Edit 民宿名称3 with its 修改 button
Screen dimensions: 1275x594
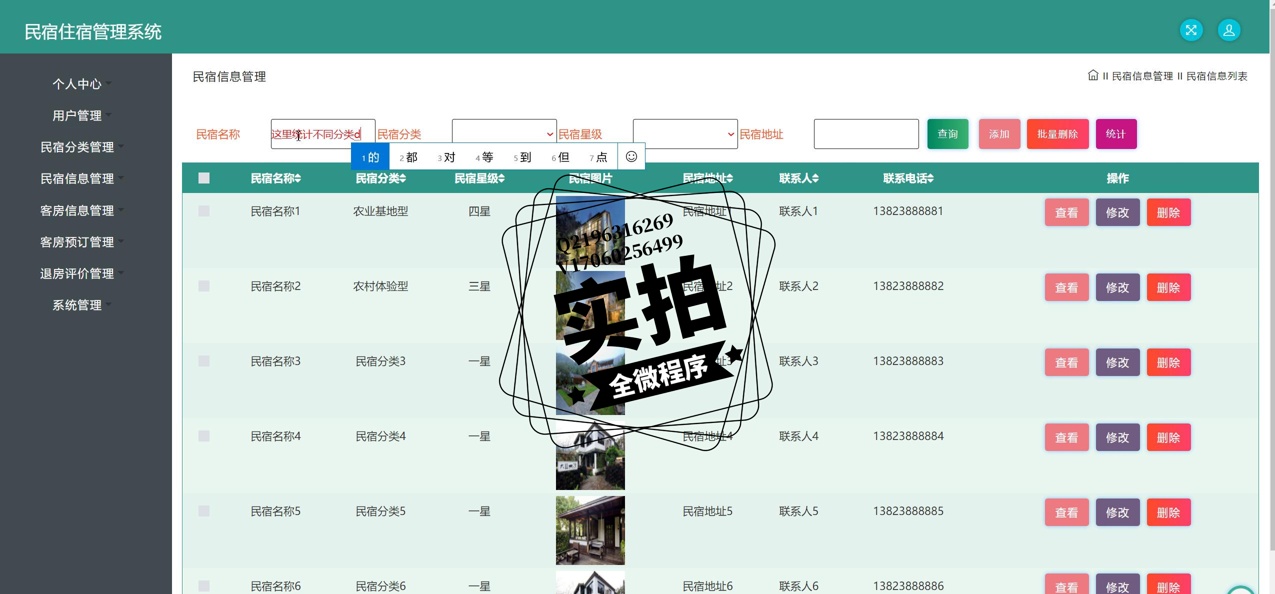point(1118,362)
